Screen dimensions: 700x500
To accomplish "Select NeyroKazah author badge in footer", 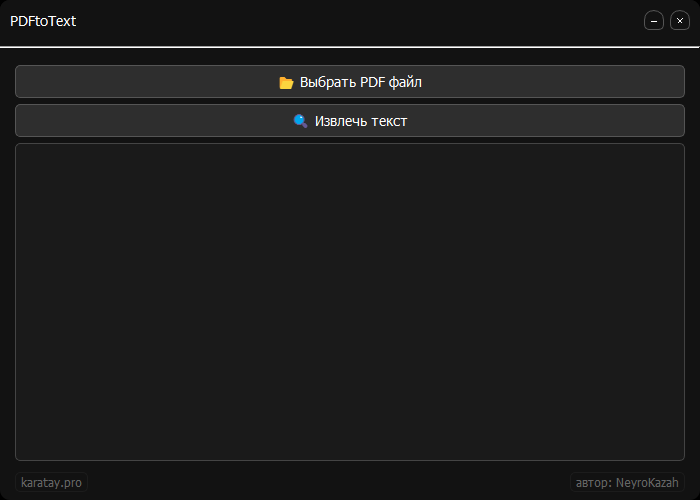I will [627, 482].
